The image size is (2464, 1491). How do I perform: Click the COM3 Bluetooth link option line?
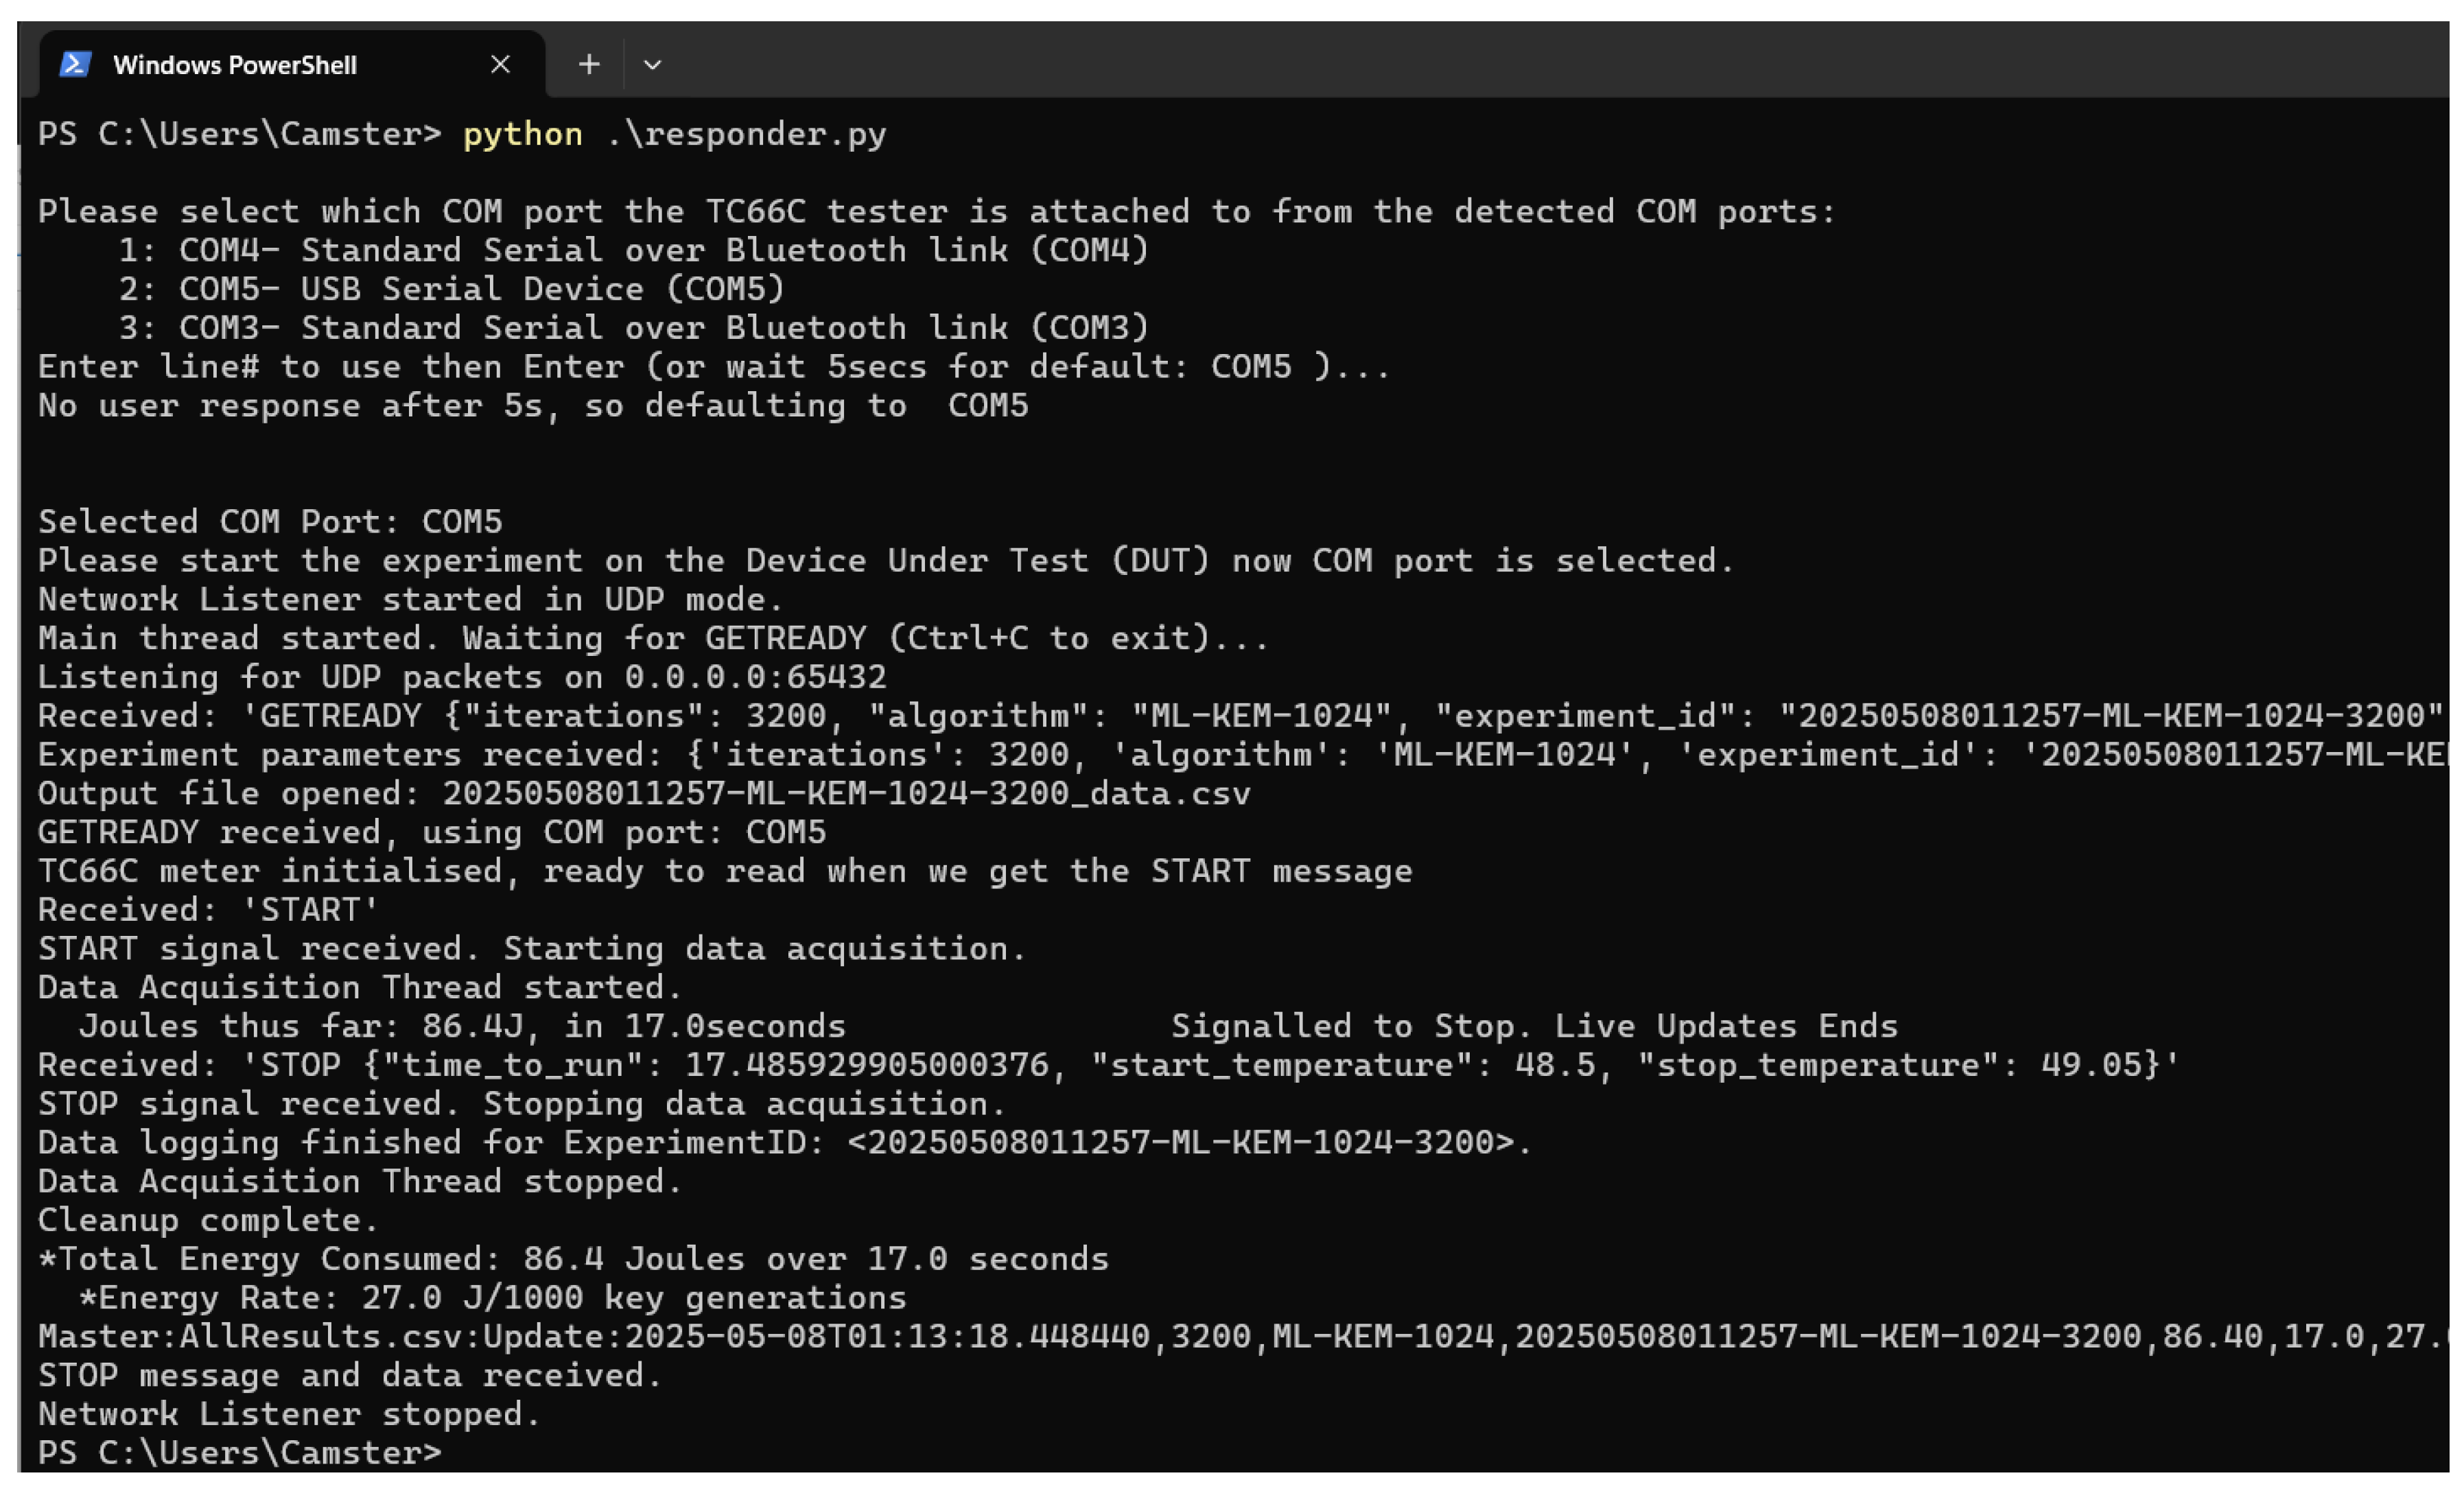coord(634,328)
